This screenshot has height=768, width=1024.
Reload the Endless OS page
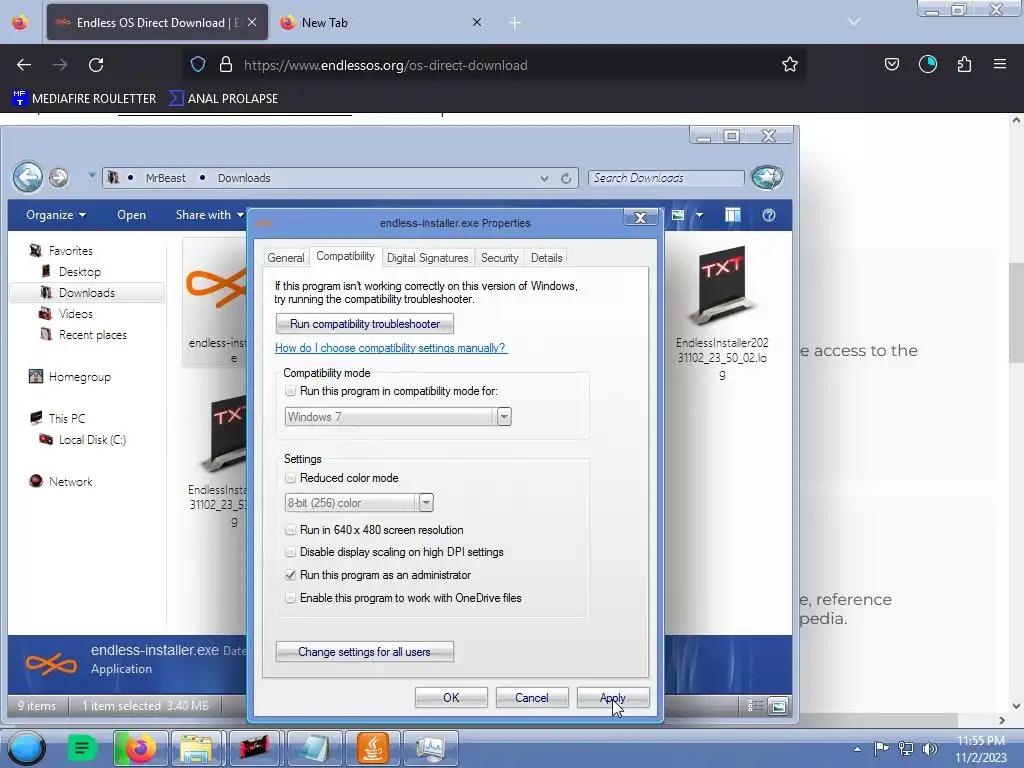coord(96,65)
